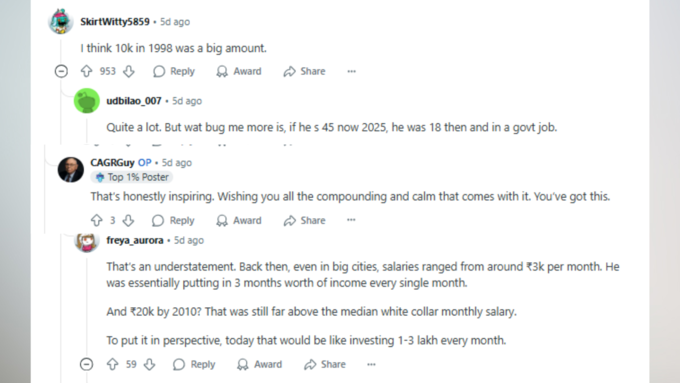Open udbilao_007's profile link
680x383 pixels.
click(134, 101)
